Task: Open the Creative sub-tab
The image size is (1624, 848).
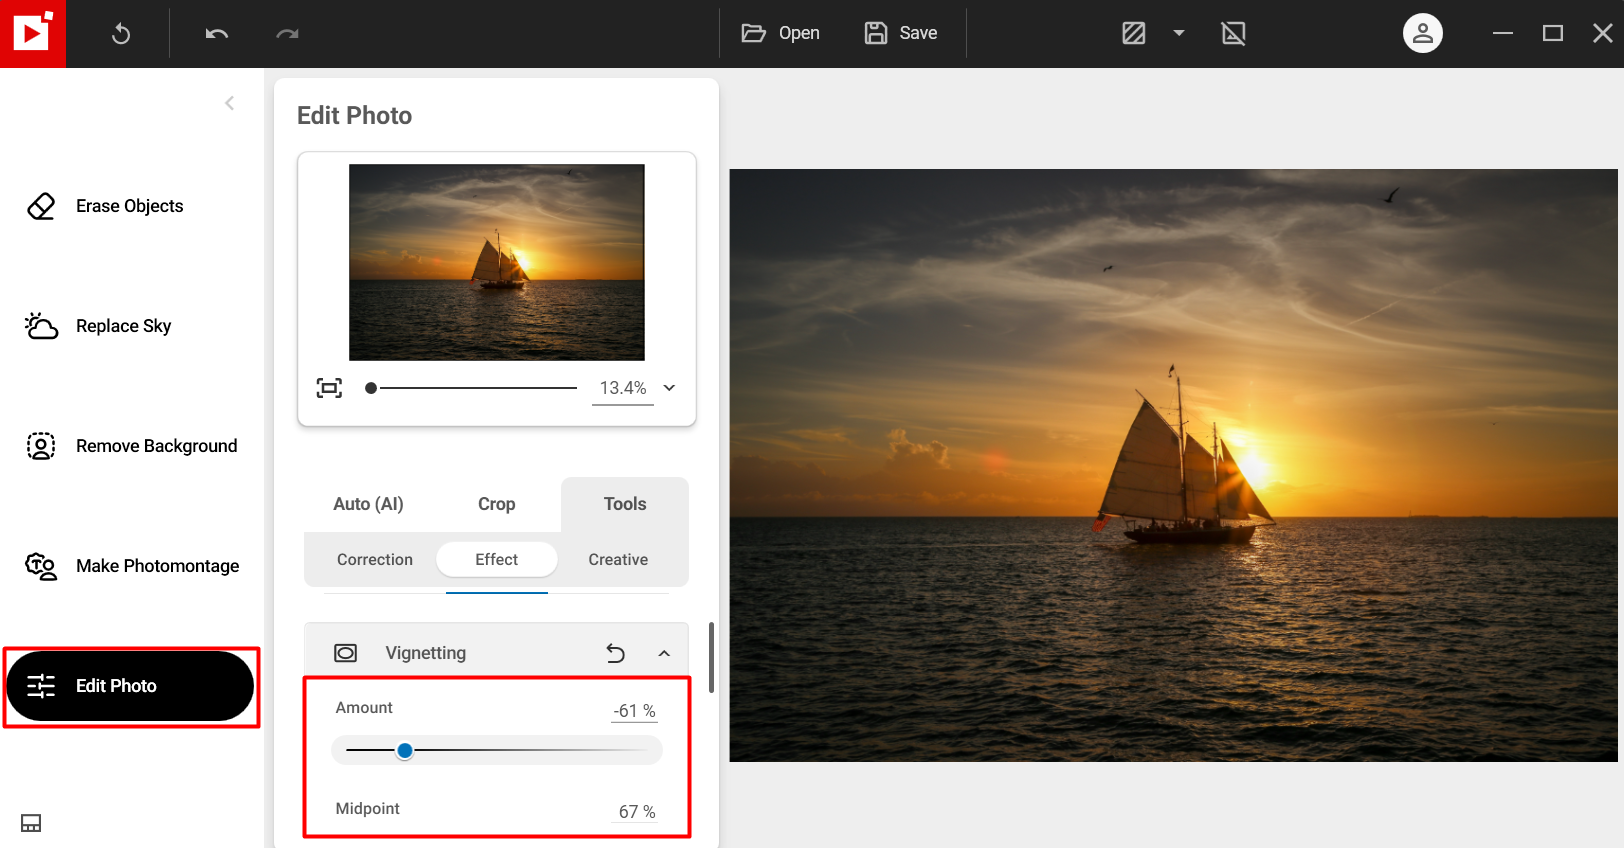Action: pyautogui.click(x=618, y=560)
